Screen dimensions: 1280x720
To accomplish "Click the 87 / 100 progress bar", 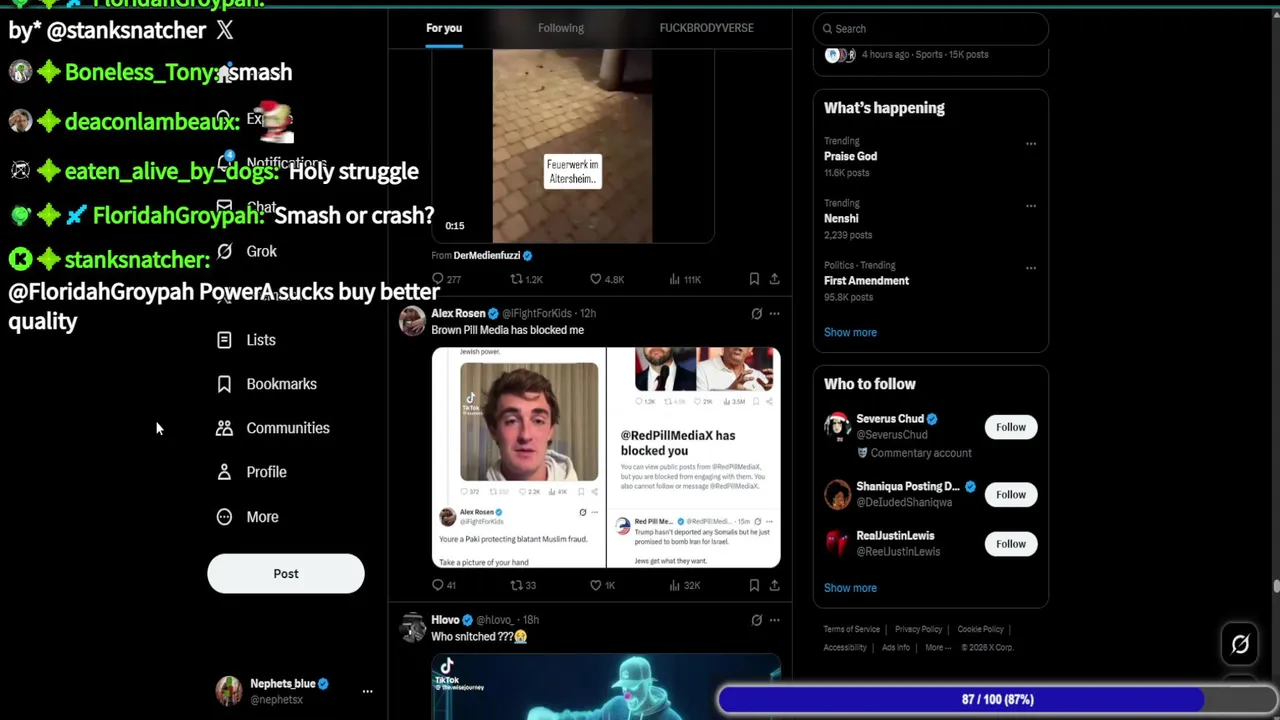I will coord(997,700).
